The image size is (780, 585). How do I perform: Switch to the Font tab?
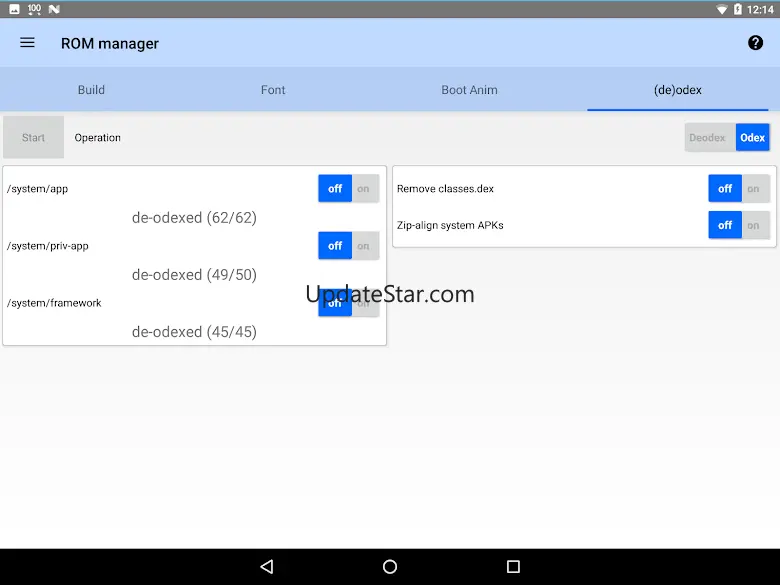(273, 90)
